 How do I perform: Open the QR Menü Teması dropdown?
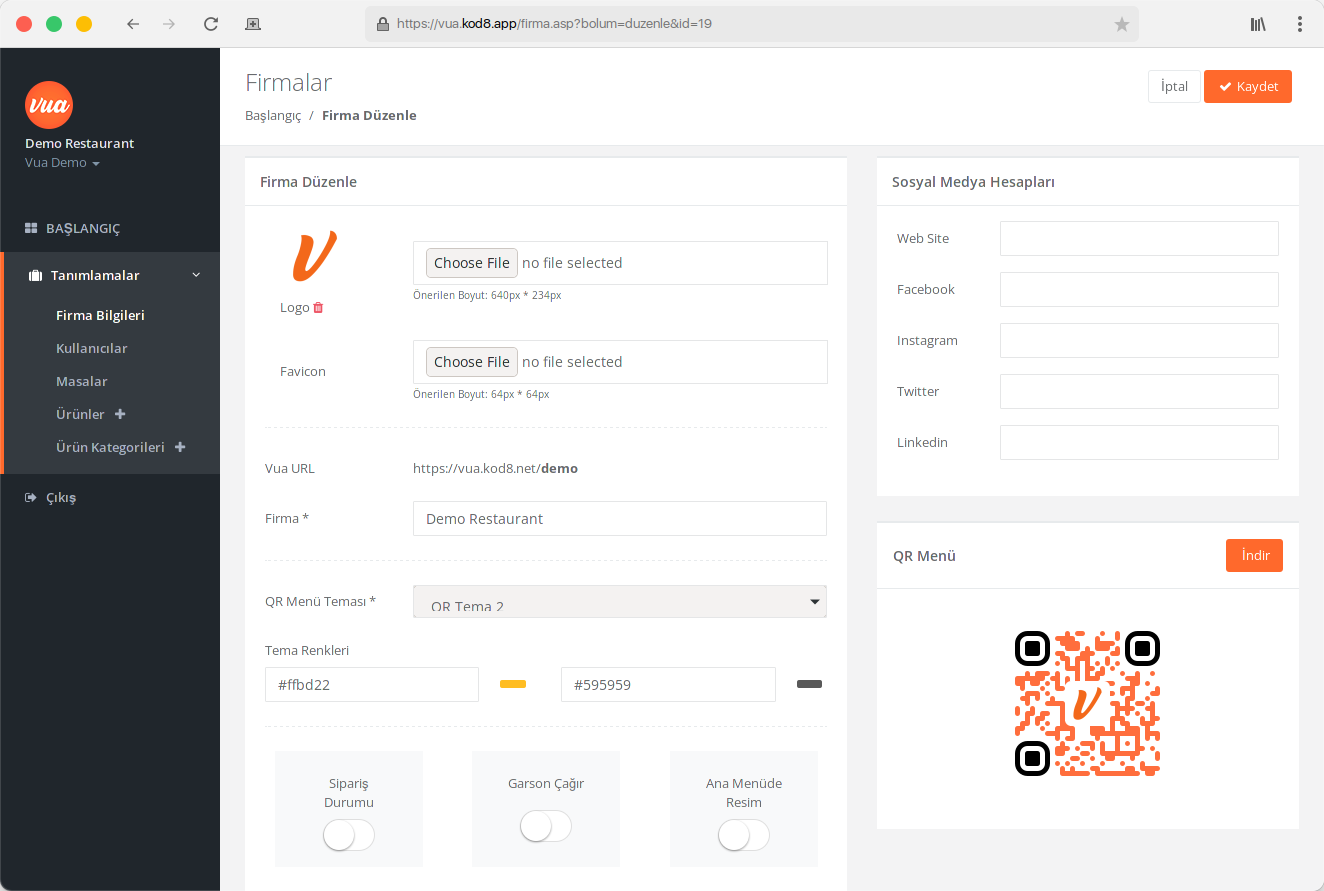click(x=620, y=602)
